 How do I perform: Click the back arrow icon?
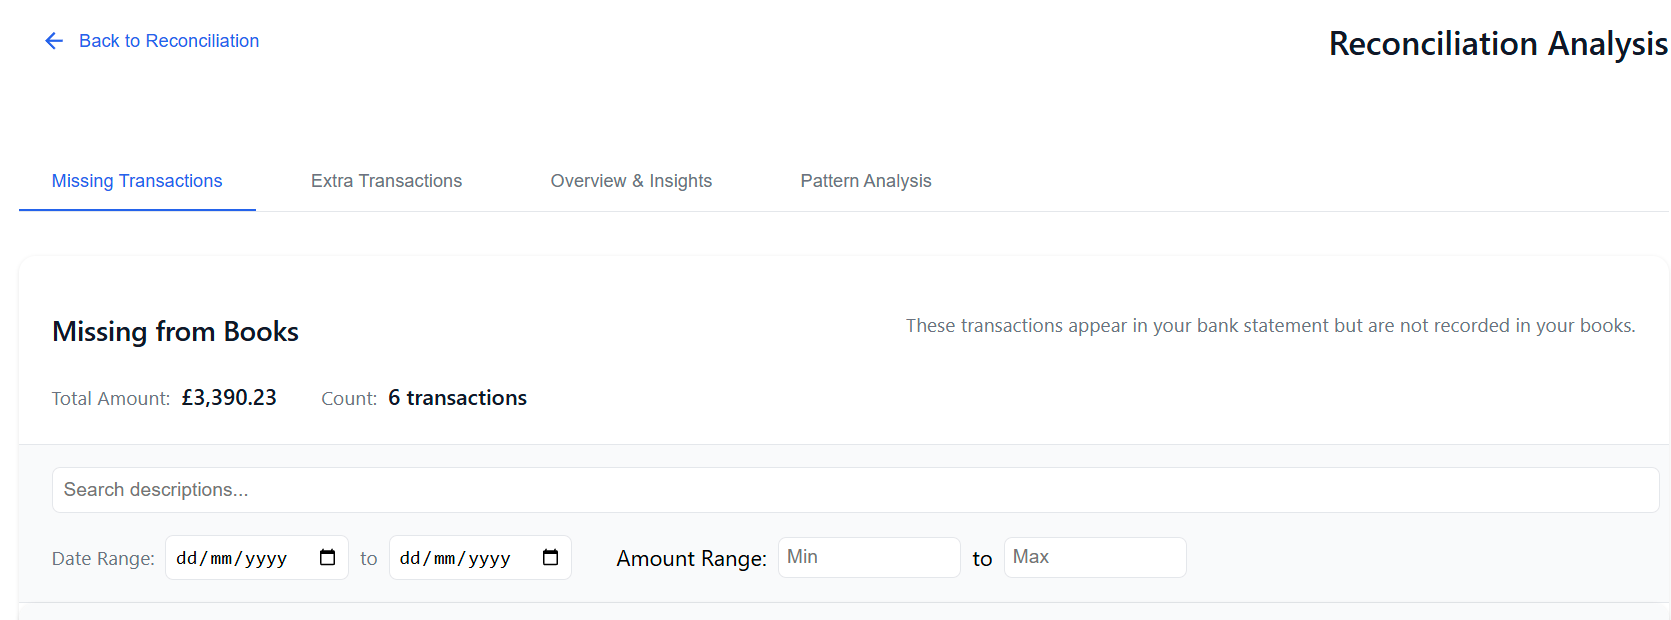point(54,41)
